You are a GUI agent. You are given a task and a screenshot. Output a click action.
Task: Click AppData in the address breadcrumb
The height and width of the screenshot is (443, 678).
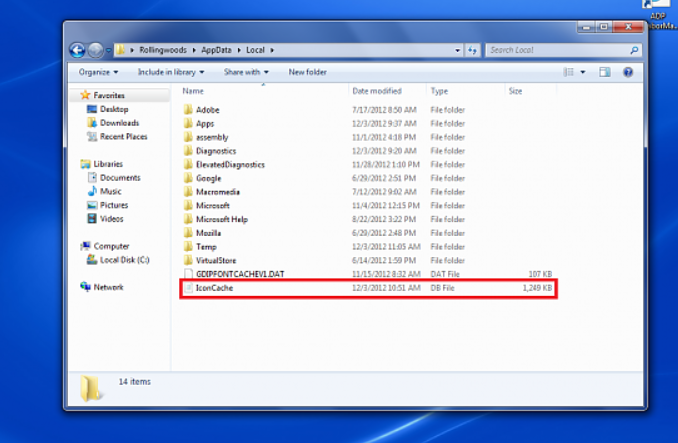tap(222, 50)
